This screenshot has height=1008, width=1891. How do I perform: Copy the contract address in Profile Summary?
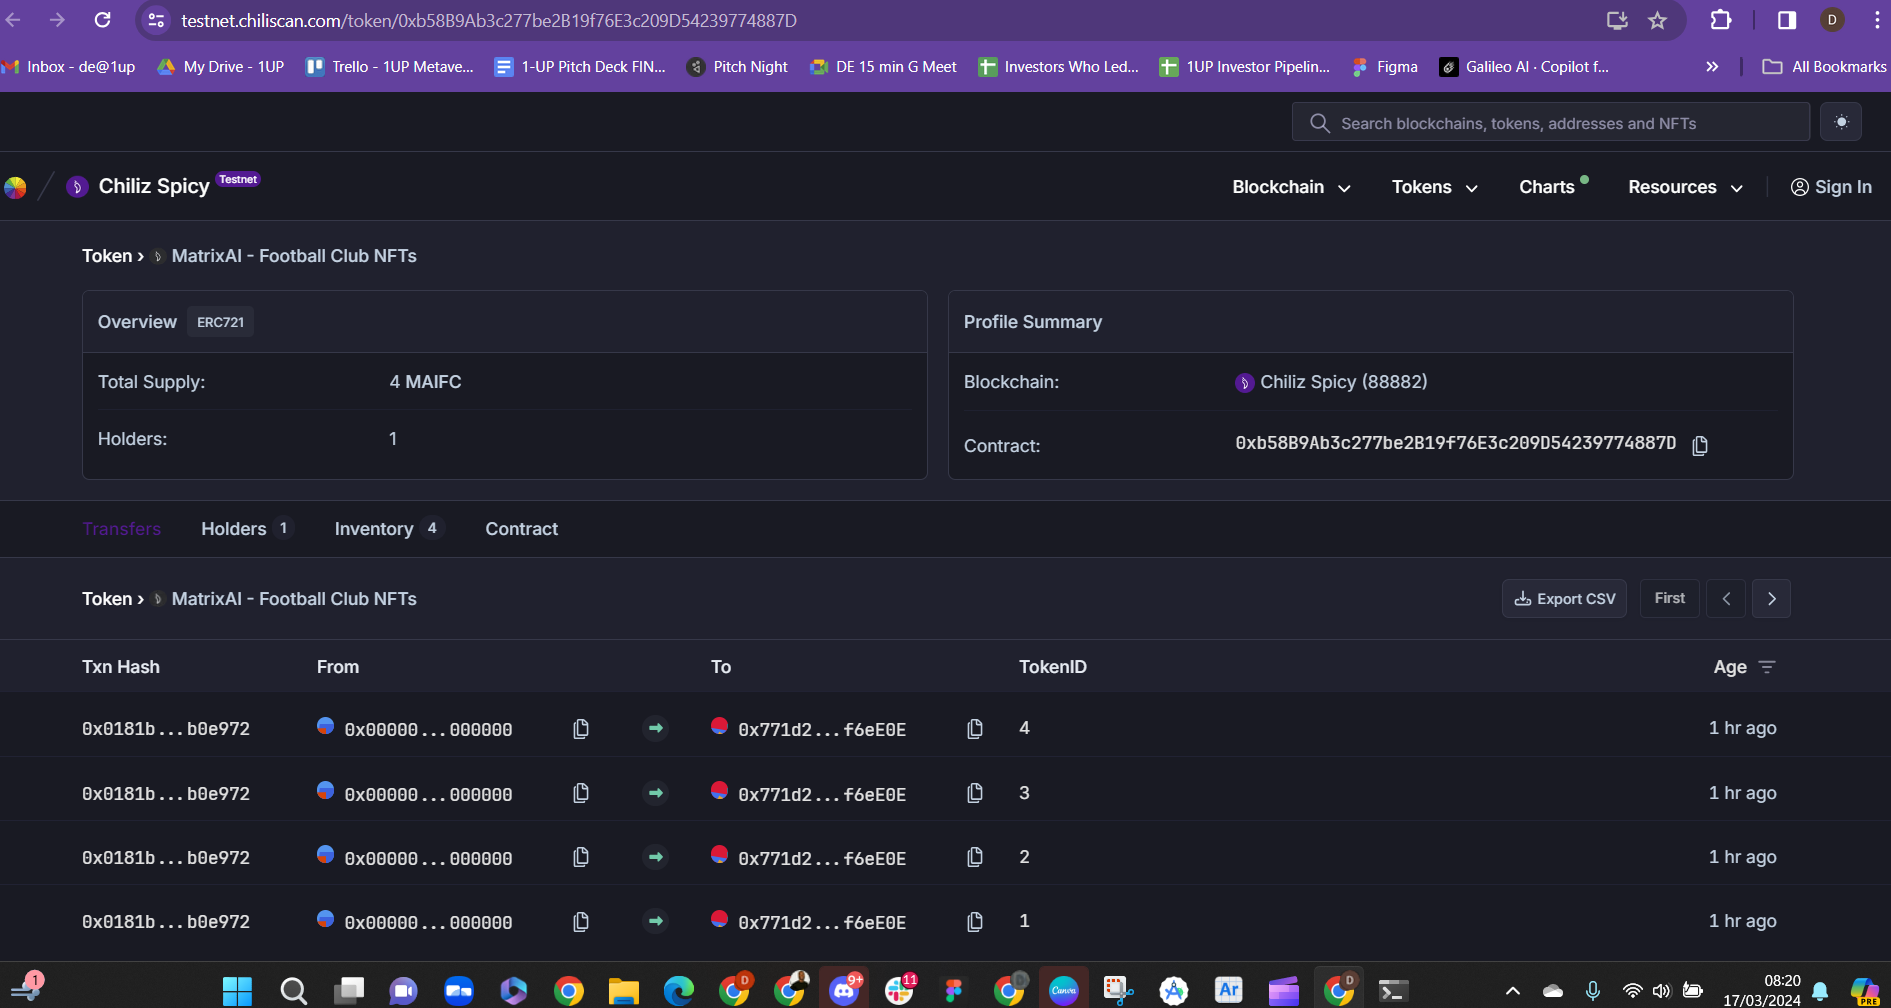pyautogui.click(x=1700, y=445)
